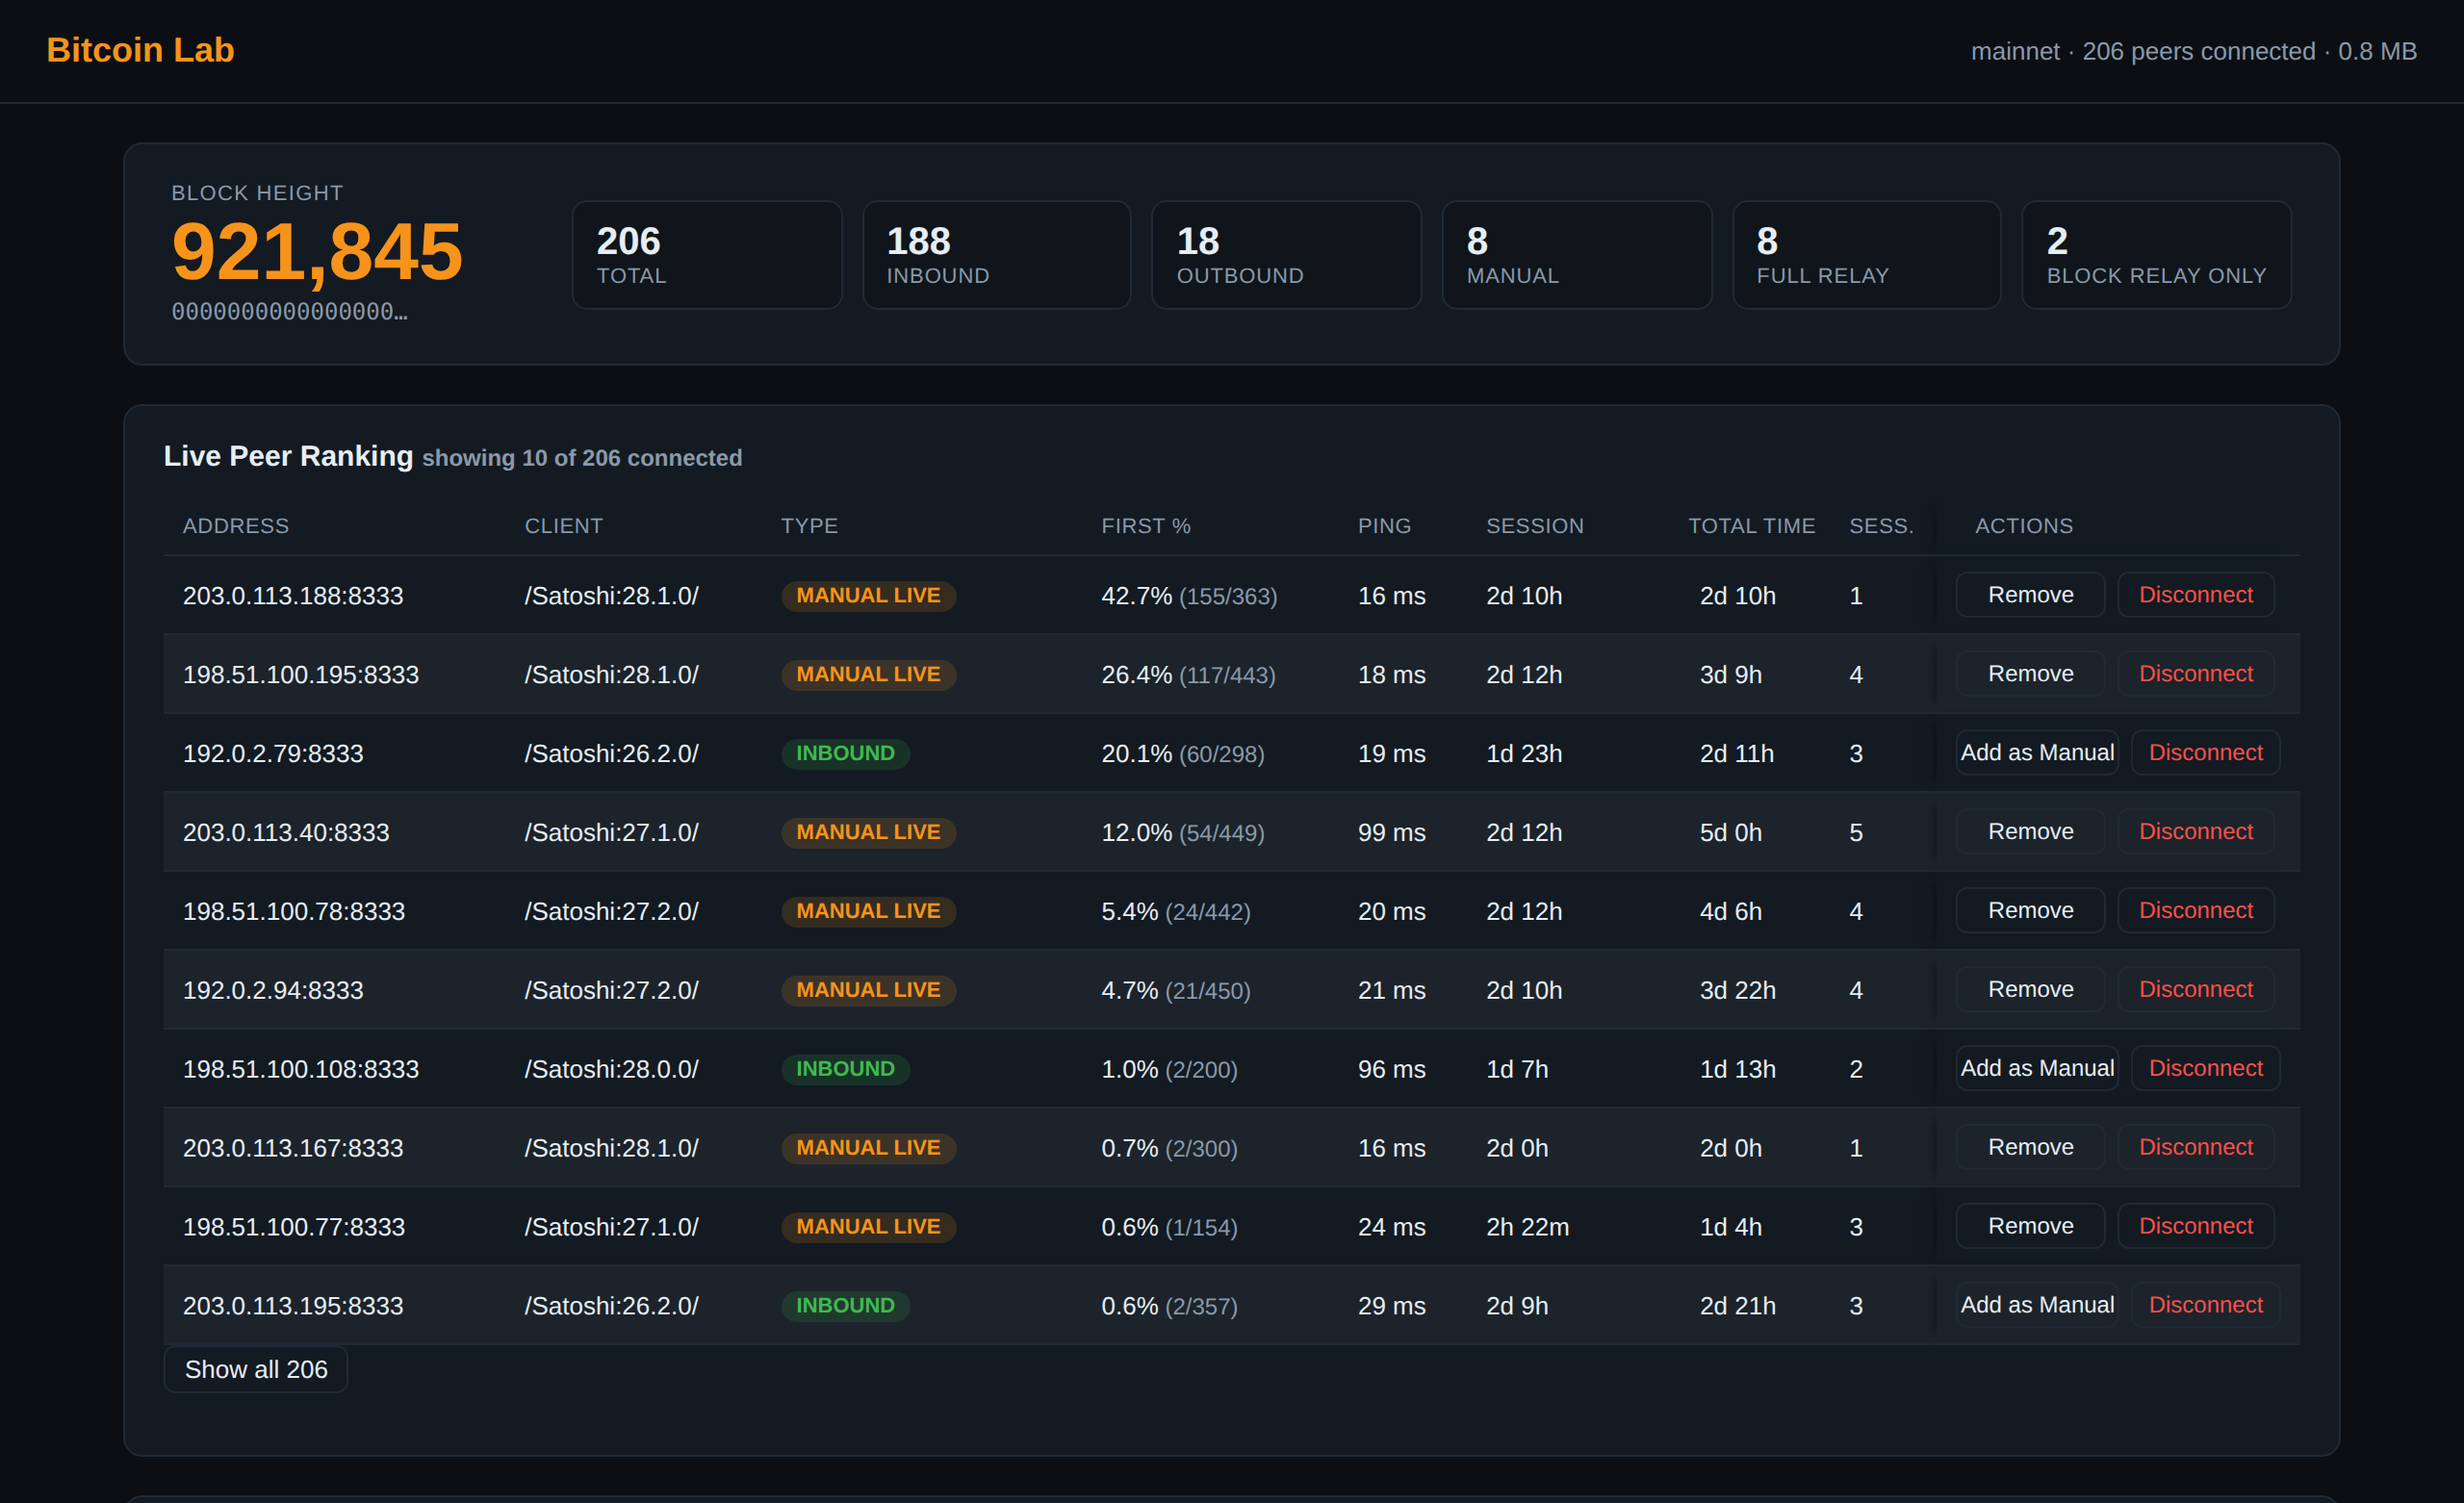Viewport: 2464px width, 1503px height.
Task: Select the 2 Block Relay Only card
Action: (x=2156, y=255)
